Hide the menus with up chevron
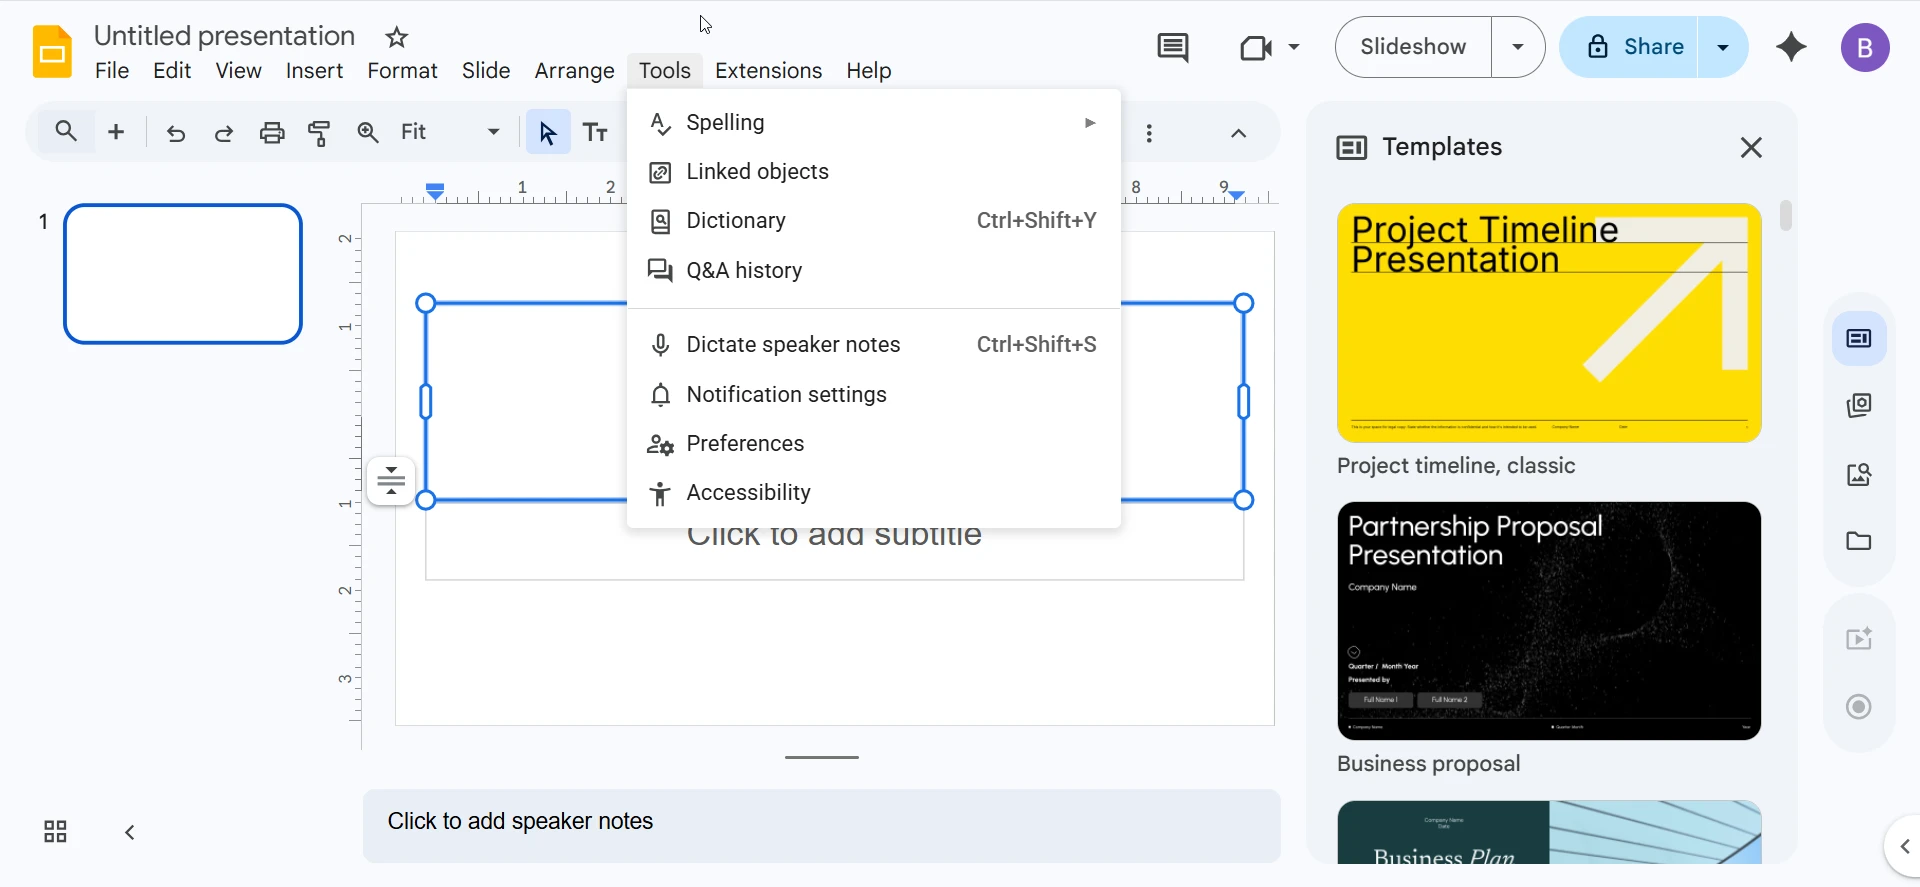This screenshot has width=1920, height=887. [x=1238, y=133]
